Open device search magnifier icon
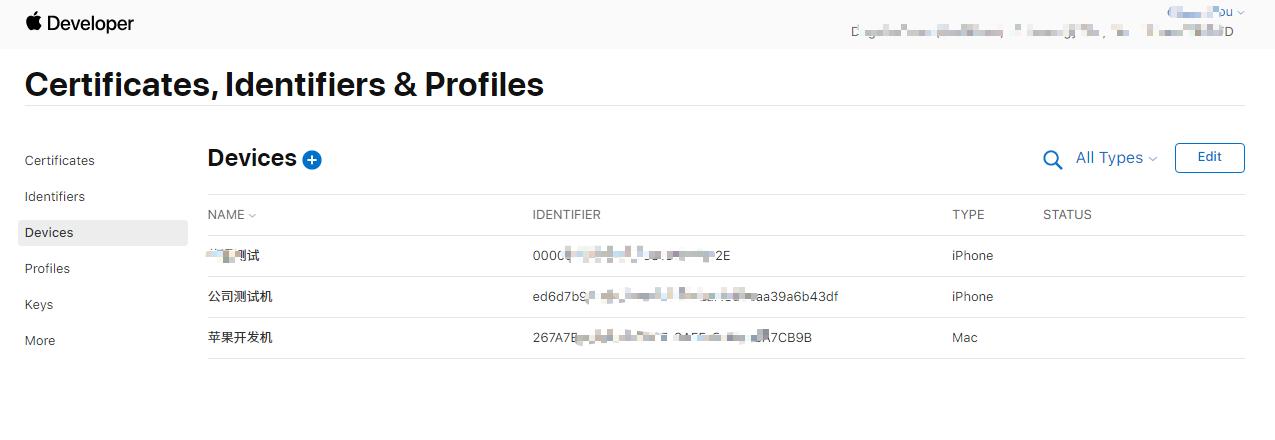The height and width of the screenshot is (440, 1275). 1052,160
